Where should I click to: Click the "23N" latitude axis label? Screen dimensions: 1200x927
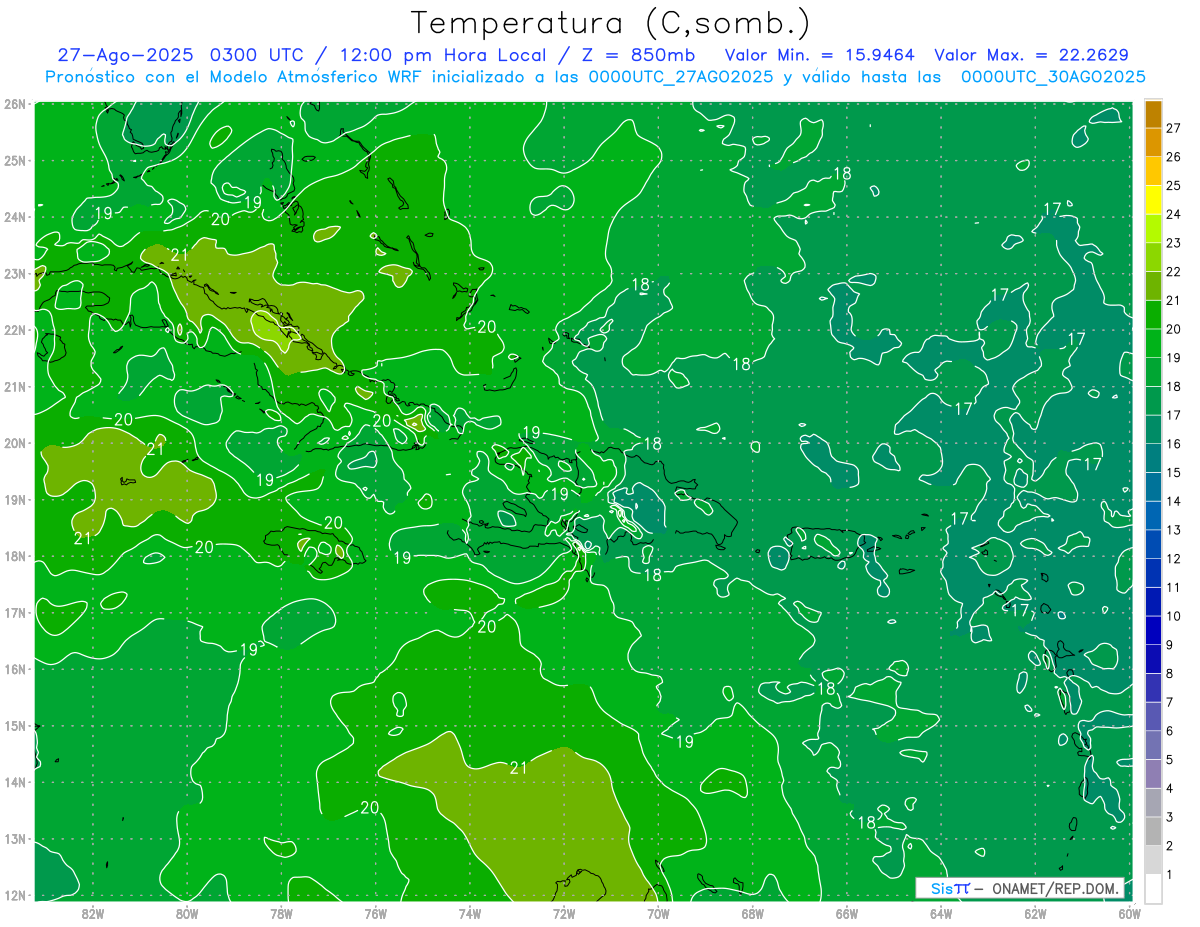[15, 273]
